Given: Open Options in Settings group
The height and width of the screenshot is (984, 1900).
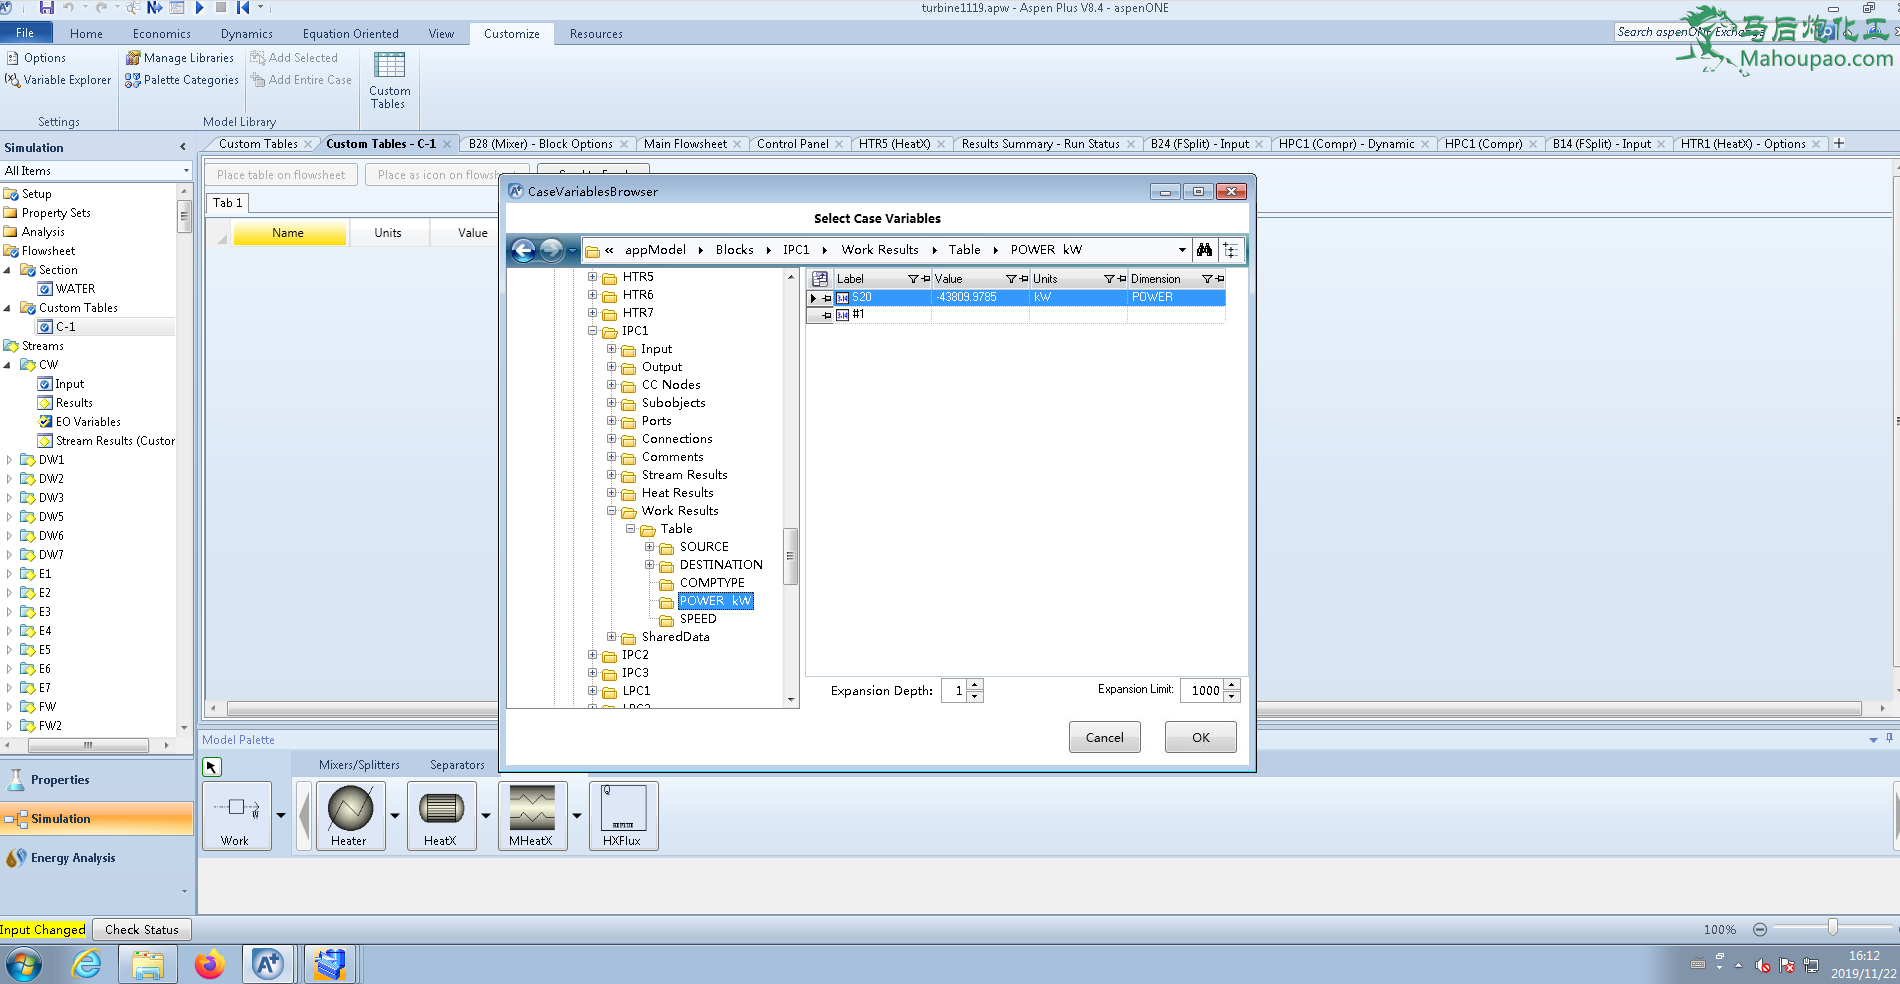Looking at the screenshot, I should point(36,58).
